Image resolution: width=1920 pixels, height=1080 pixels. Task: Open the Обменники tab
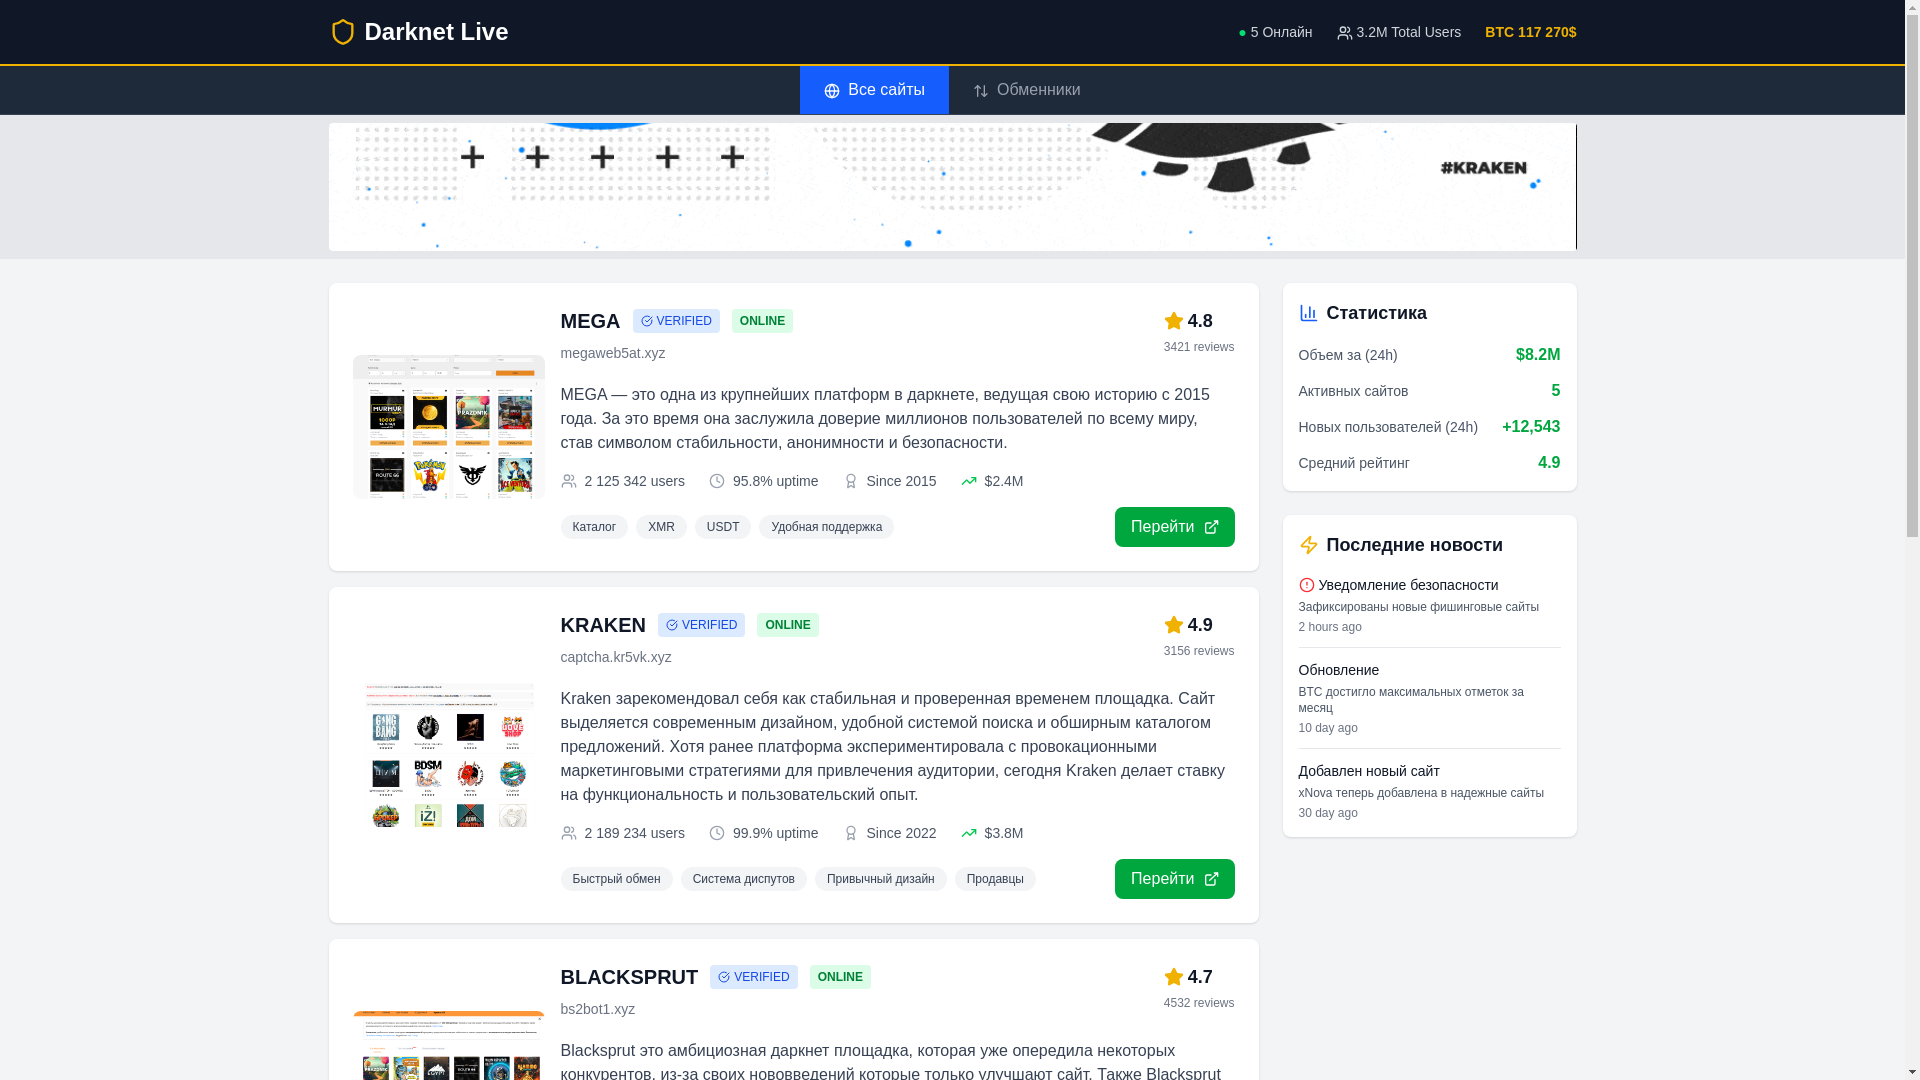click(1026, 90)
